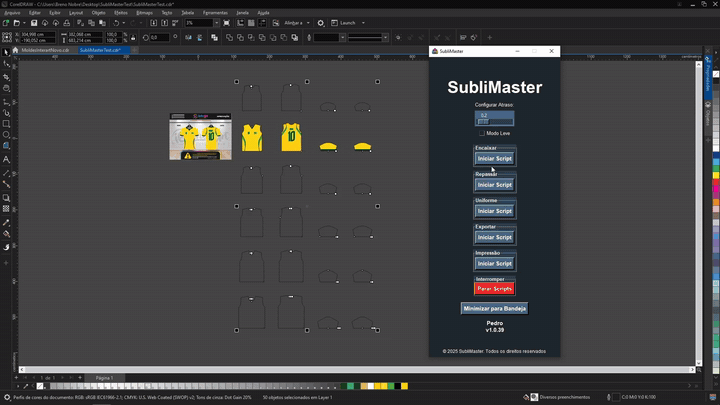Pick the yellow swatch at palette end
The image size is (720, 405).
coord(405,386)
